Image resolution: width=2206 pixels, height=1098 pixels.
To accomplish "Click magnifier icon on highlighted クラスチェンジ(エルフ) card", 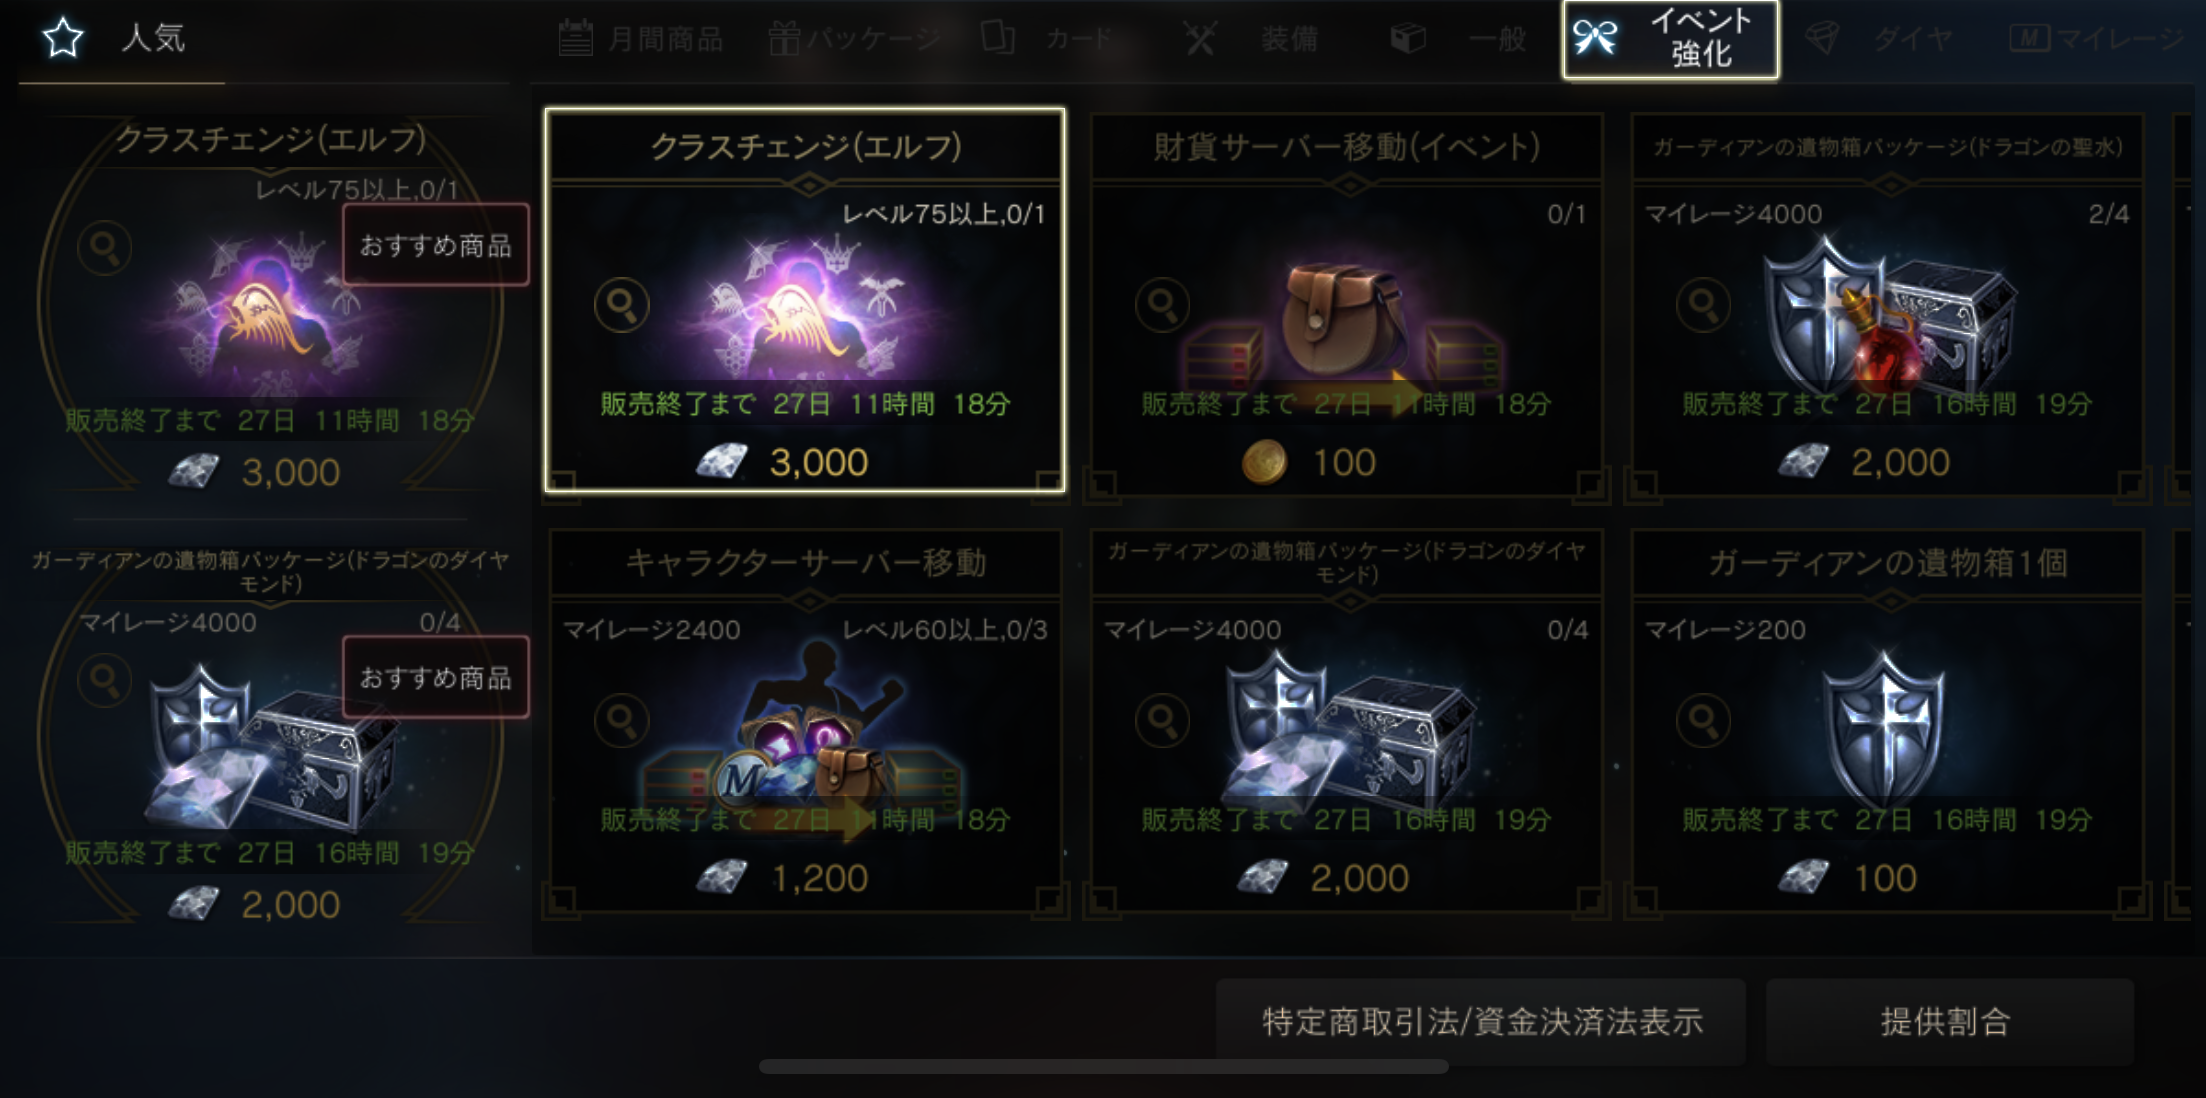I will (621, 304).
